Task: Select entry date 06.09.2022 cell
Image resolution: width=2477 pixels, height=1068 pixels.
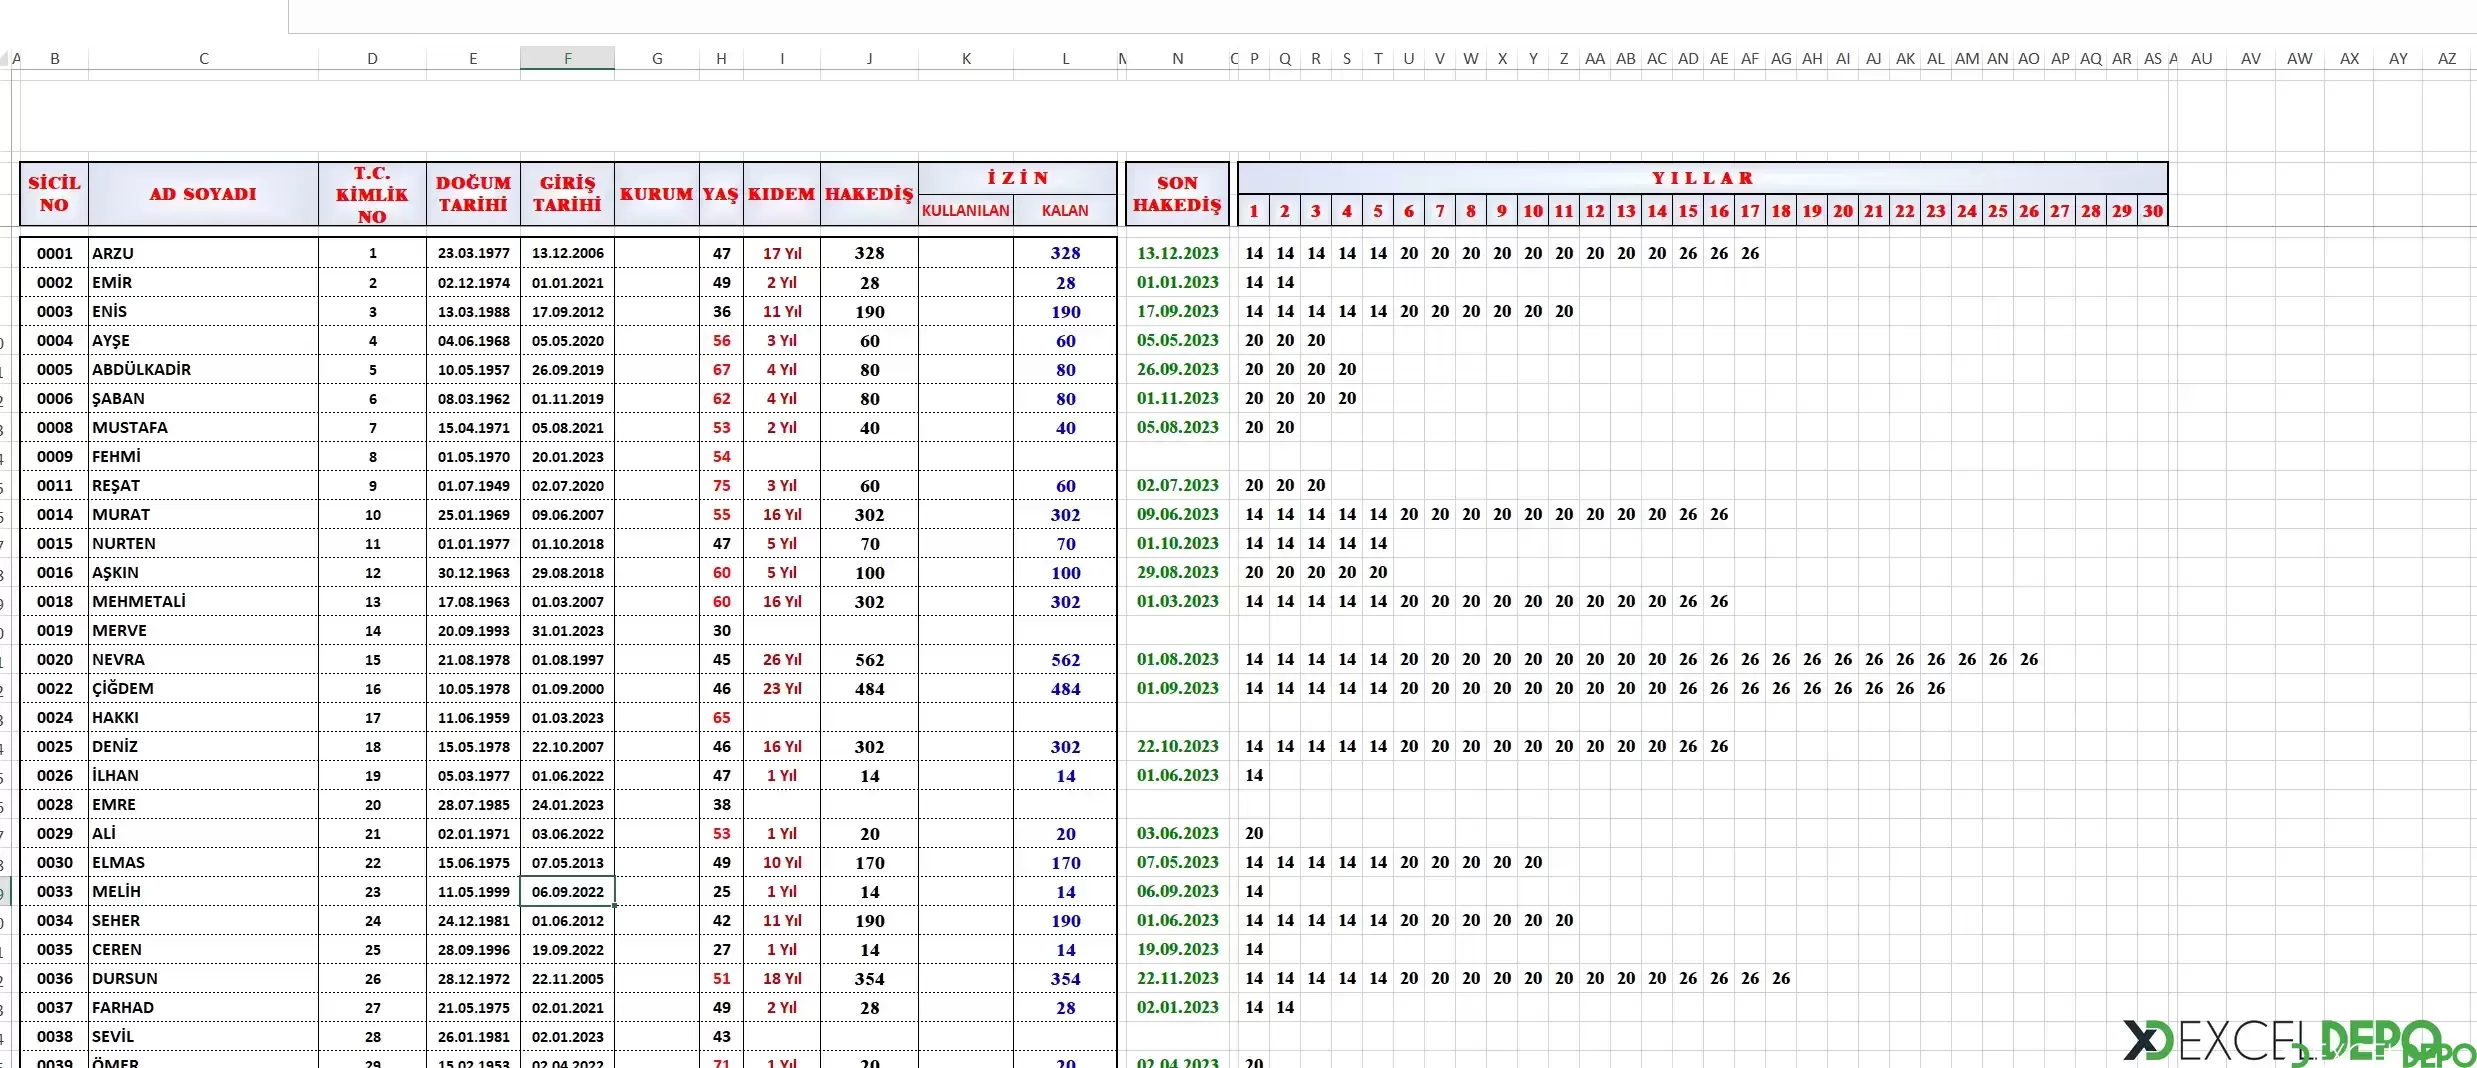Action: coord(567,891)
